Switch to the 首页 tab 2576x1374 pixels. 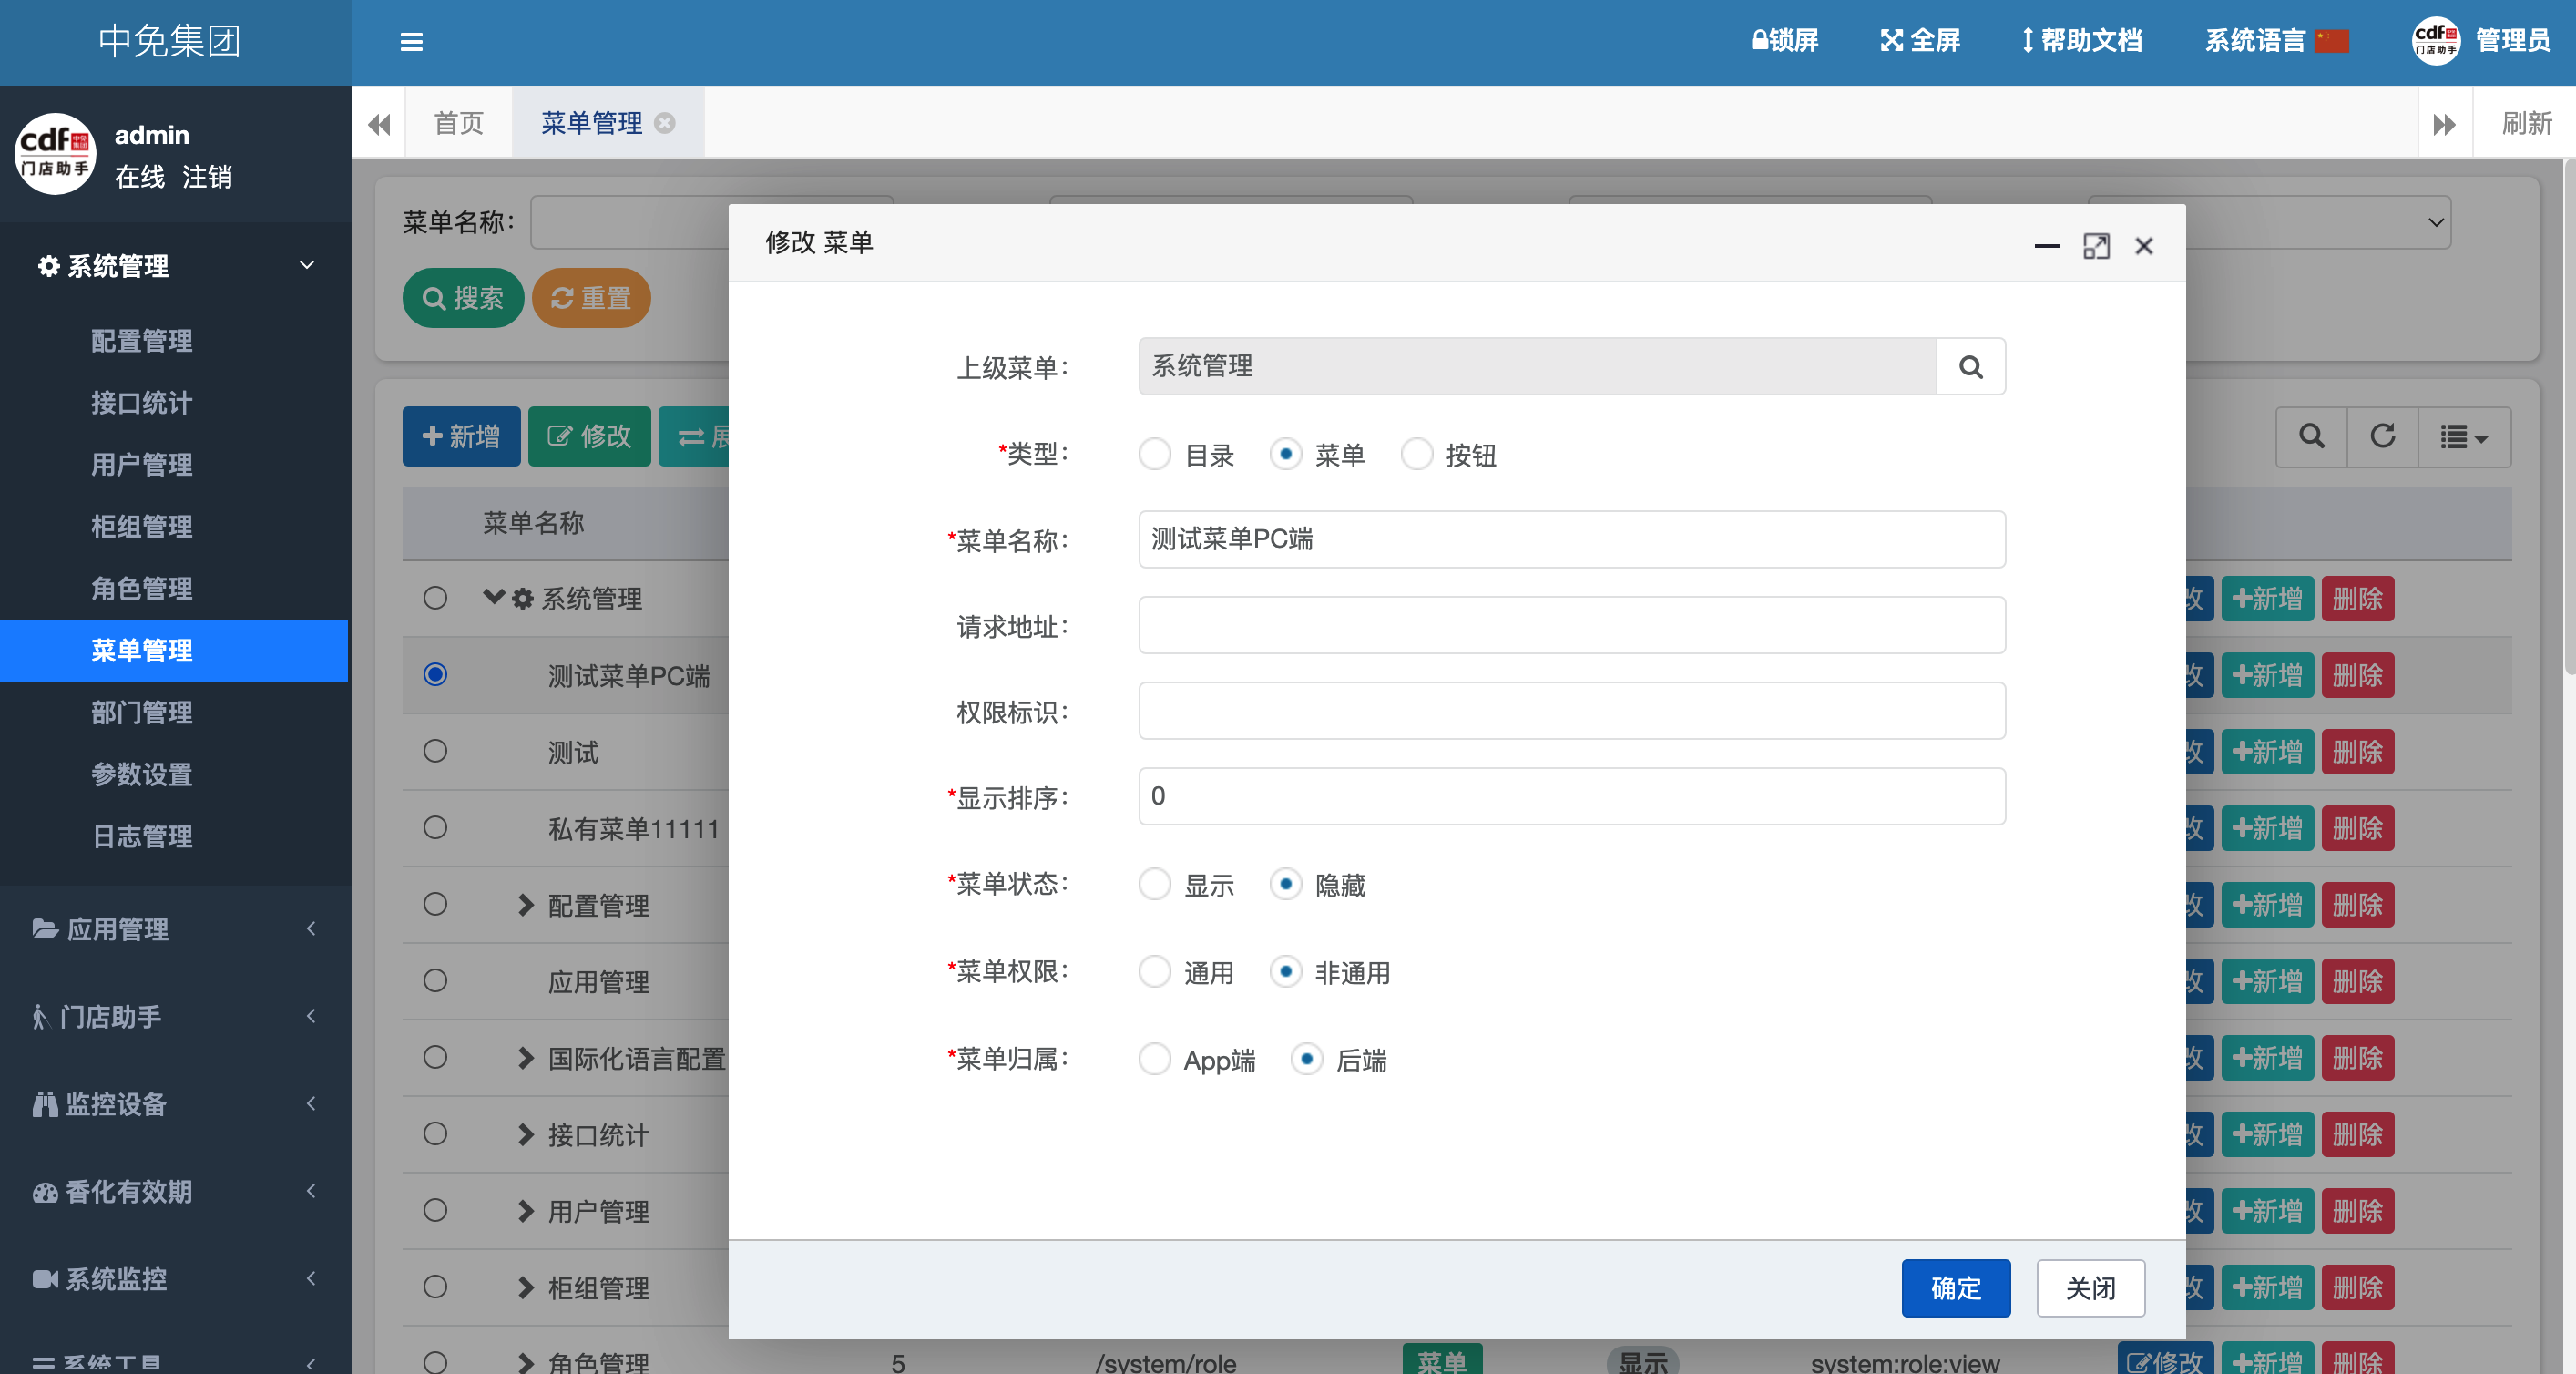click(x=459, y=123)
